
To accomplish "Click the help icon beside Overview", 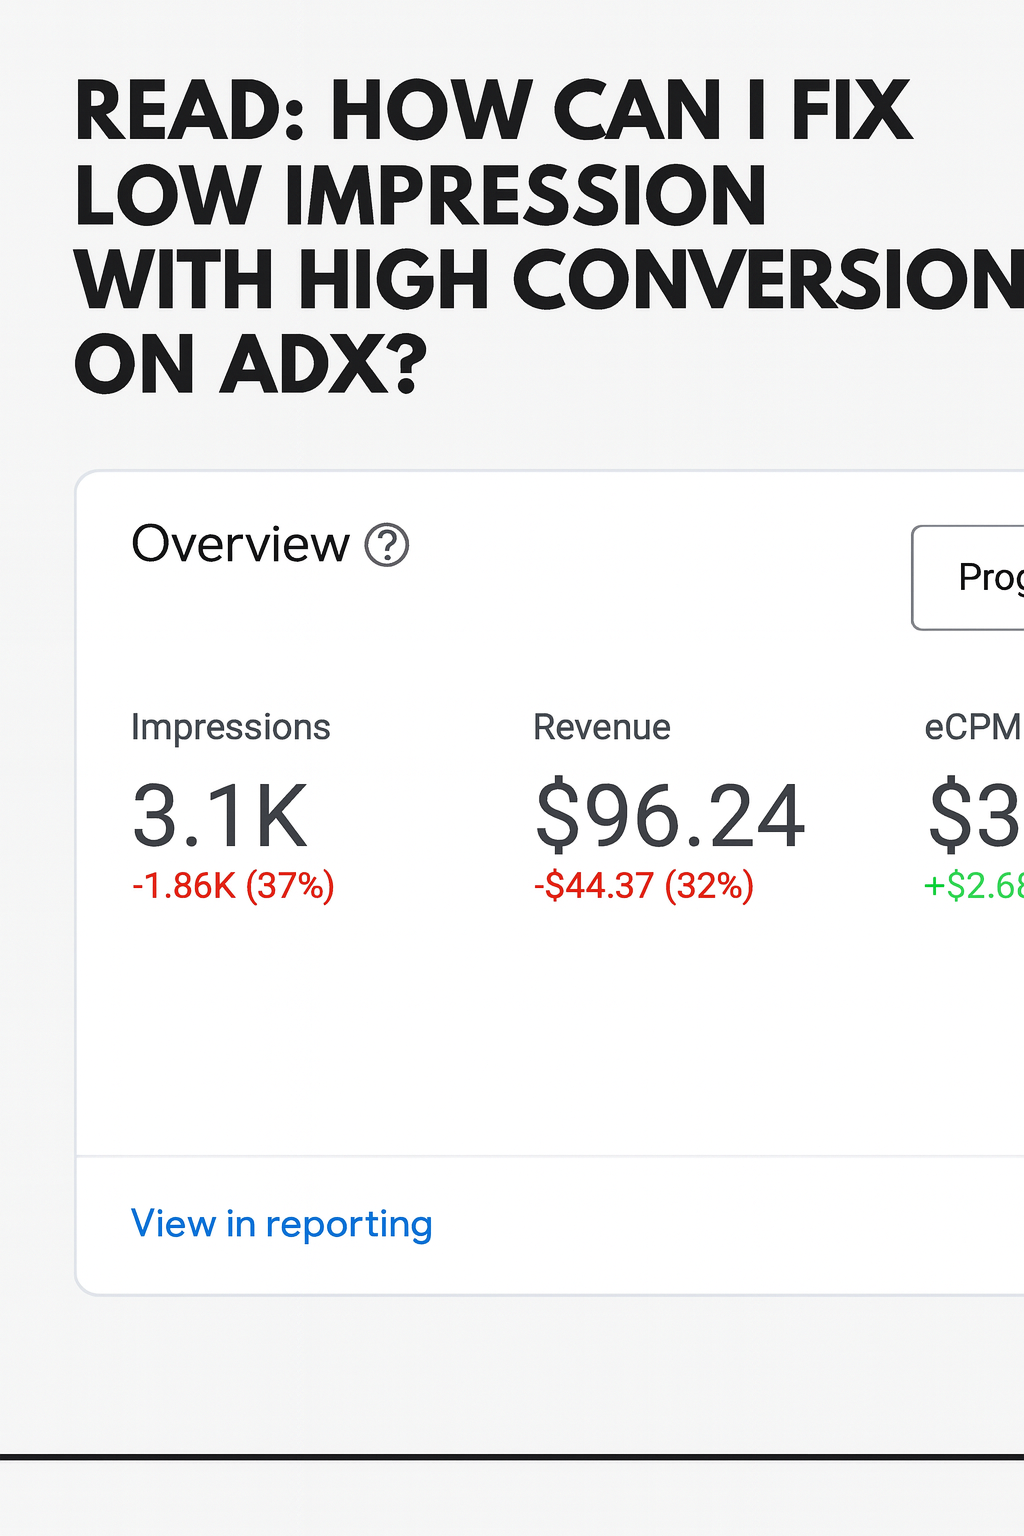I will pyautogui.click(x=387, y=546).
